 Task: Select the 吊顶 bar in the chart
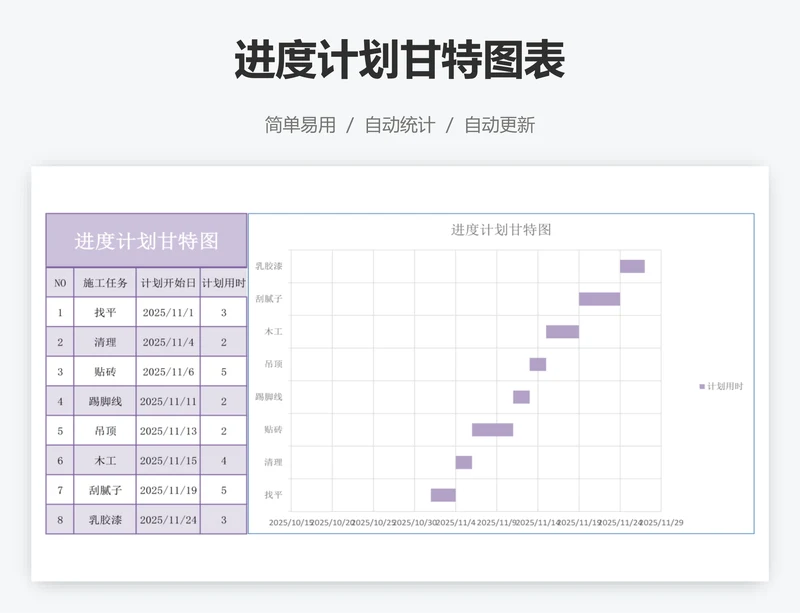pyautogui.click(x=536, y=363)
